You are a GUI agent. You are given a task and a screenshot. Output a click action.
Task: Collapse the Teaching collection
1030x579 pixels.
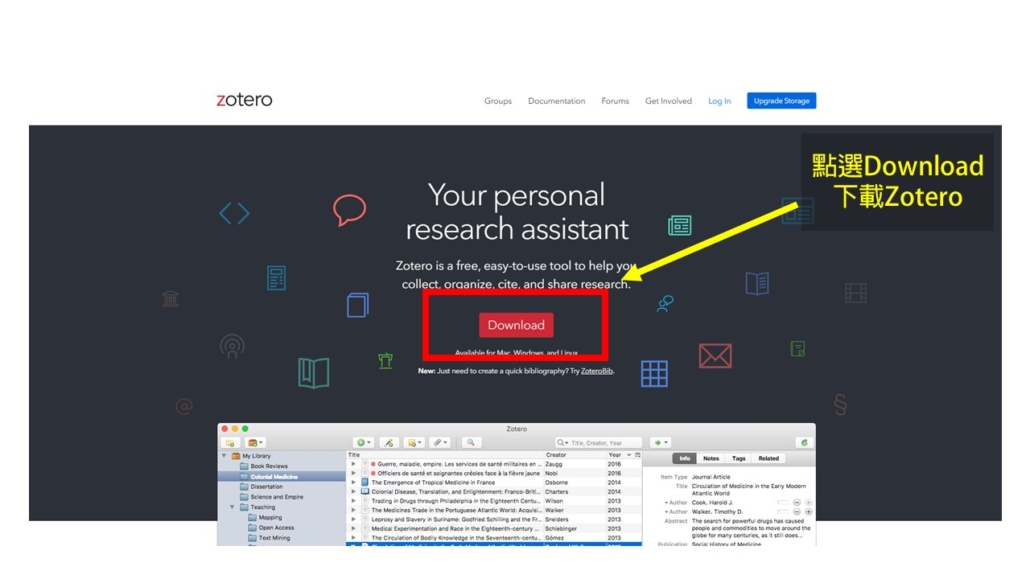tap(232, 507)
